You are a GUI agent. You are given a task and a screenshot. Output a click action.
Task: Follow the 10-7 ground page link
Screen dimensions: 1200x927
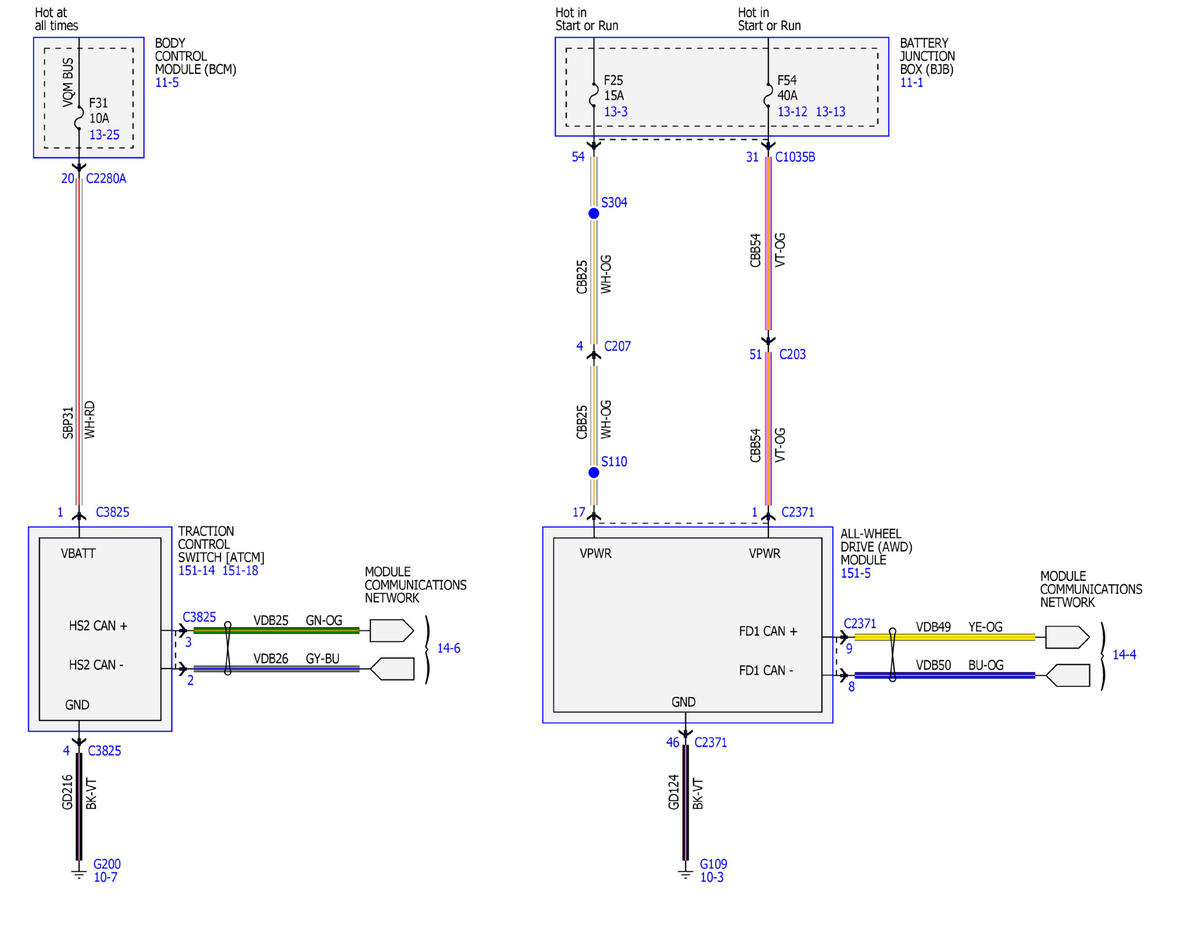coord(105,877)
